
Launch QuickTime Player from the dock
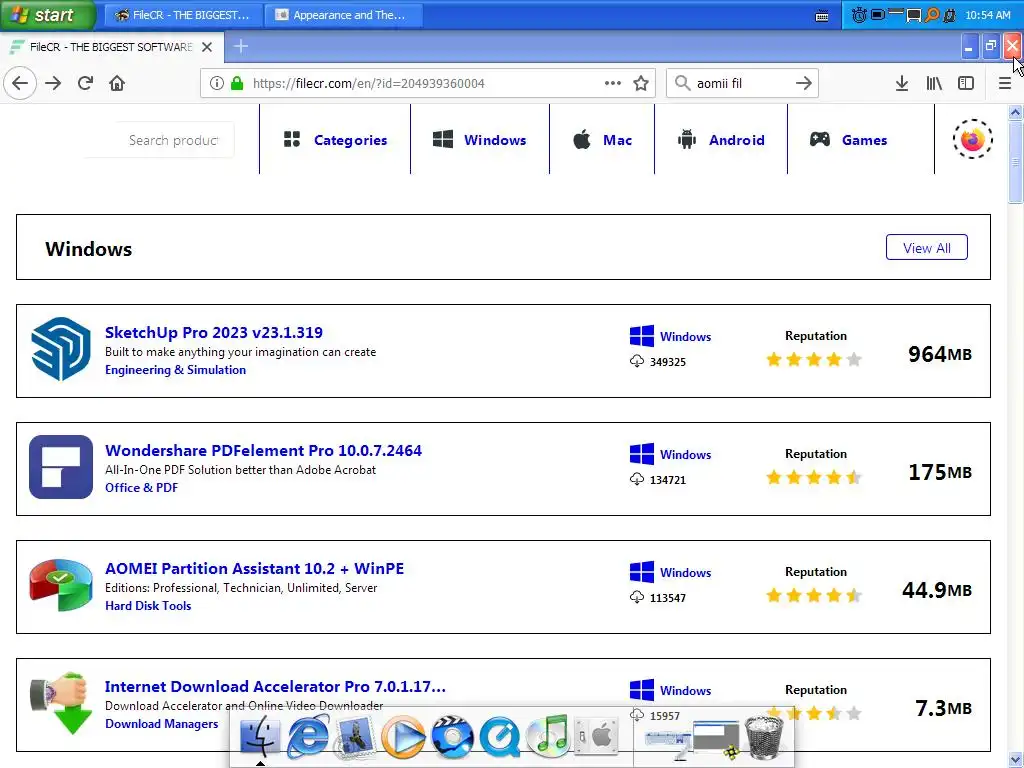click(x=500, y=737)
